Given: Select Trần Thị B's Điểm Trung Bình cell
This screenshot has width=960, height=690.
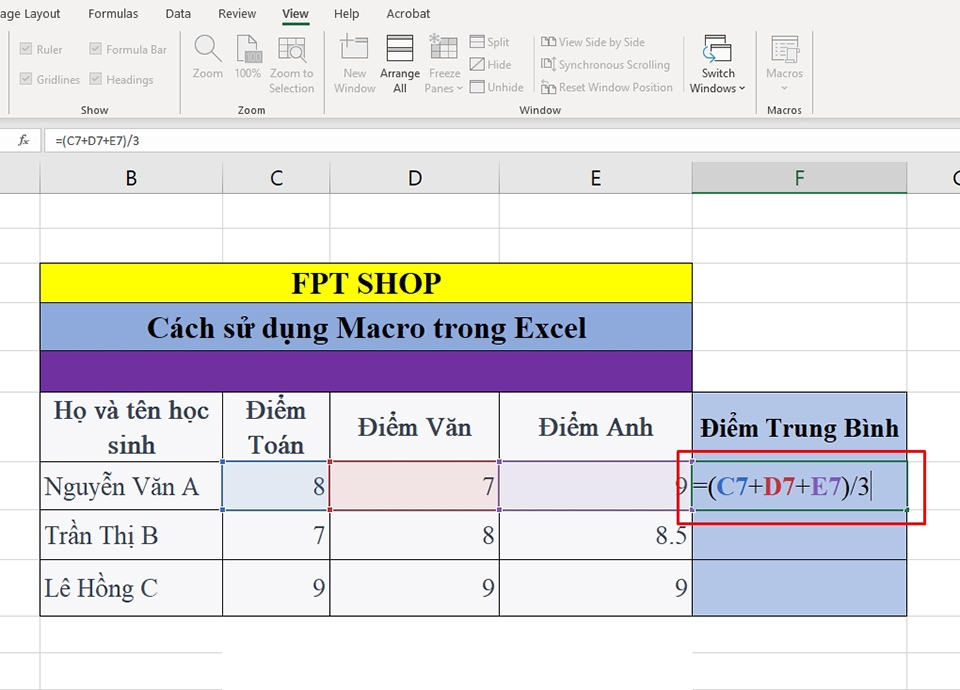Looking at the screenshot, I should 800,535.
